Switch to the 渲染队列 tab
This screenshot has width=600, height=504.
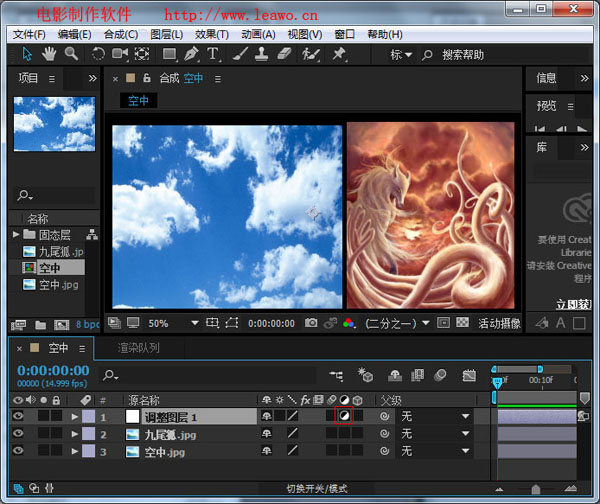coord(139,348)
